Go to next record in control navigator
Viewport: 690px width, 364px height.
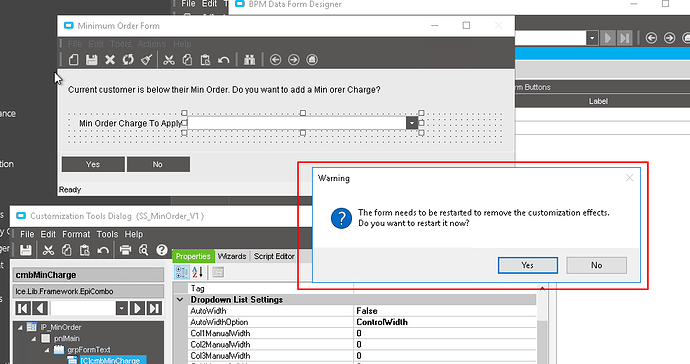tap(137, 308)
